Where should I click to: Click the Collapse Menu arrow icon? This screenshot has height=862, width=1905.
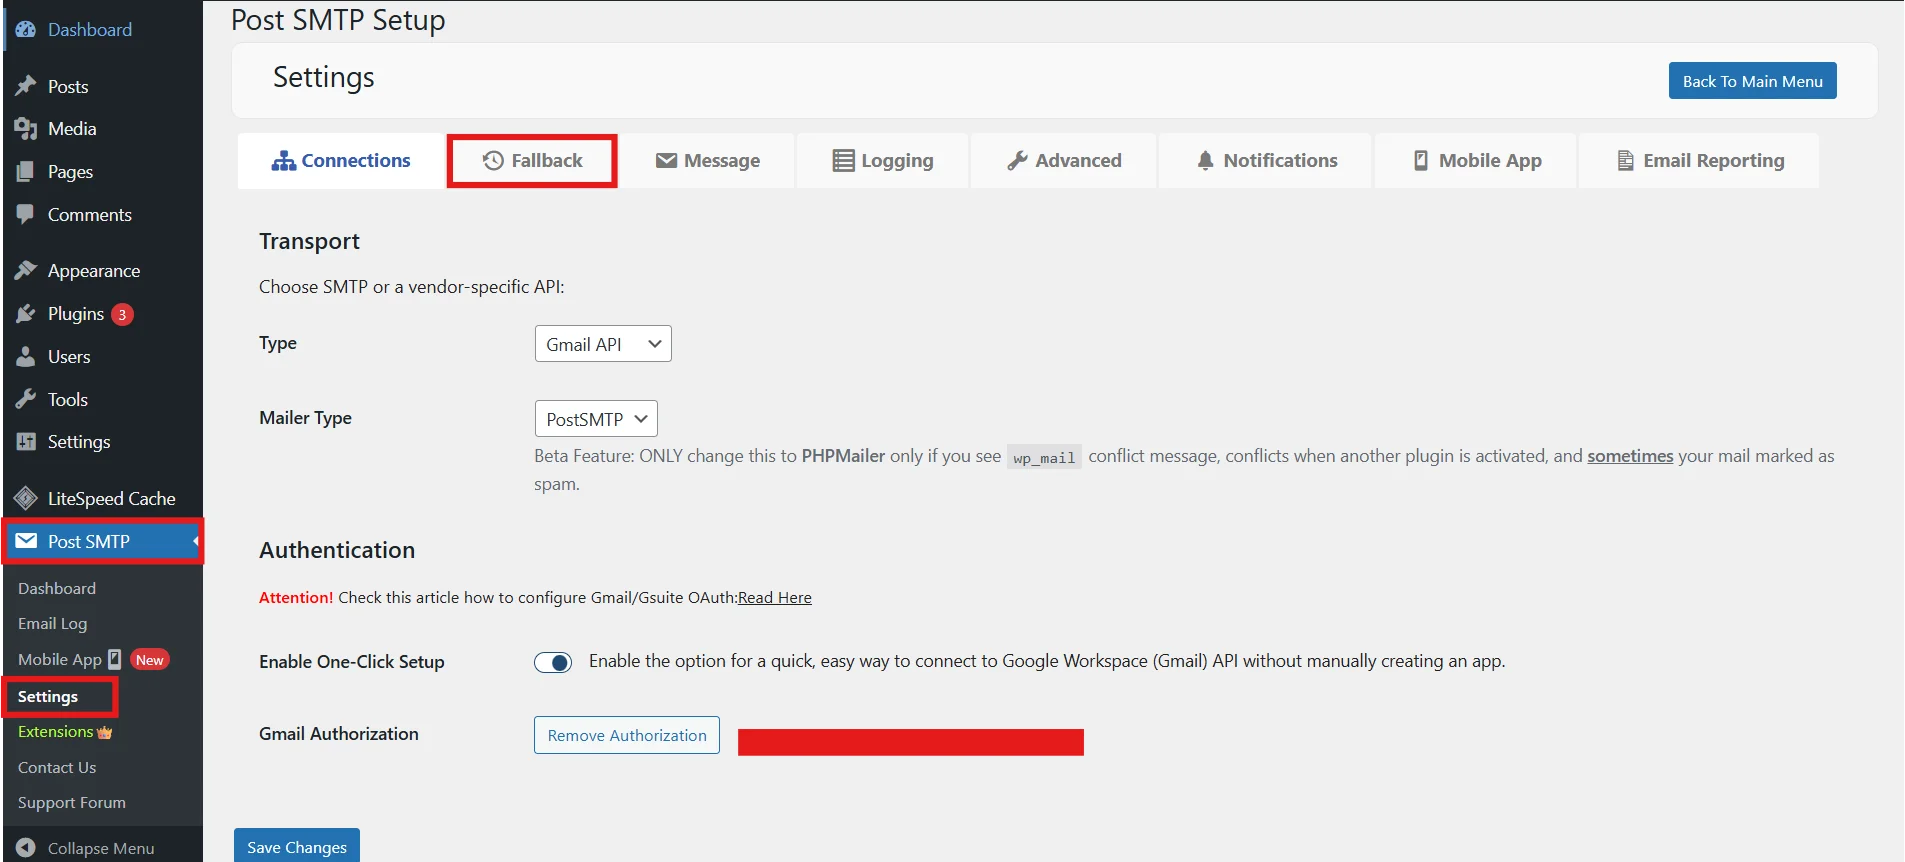[x=26, y=848]
